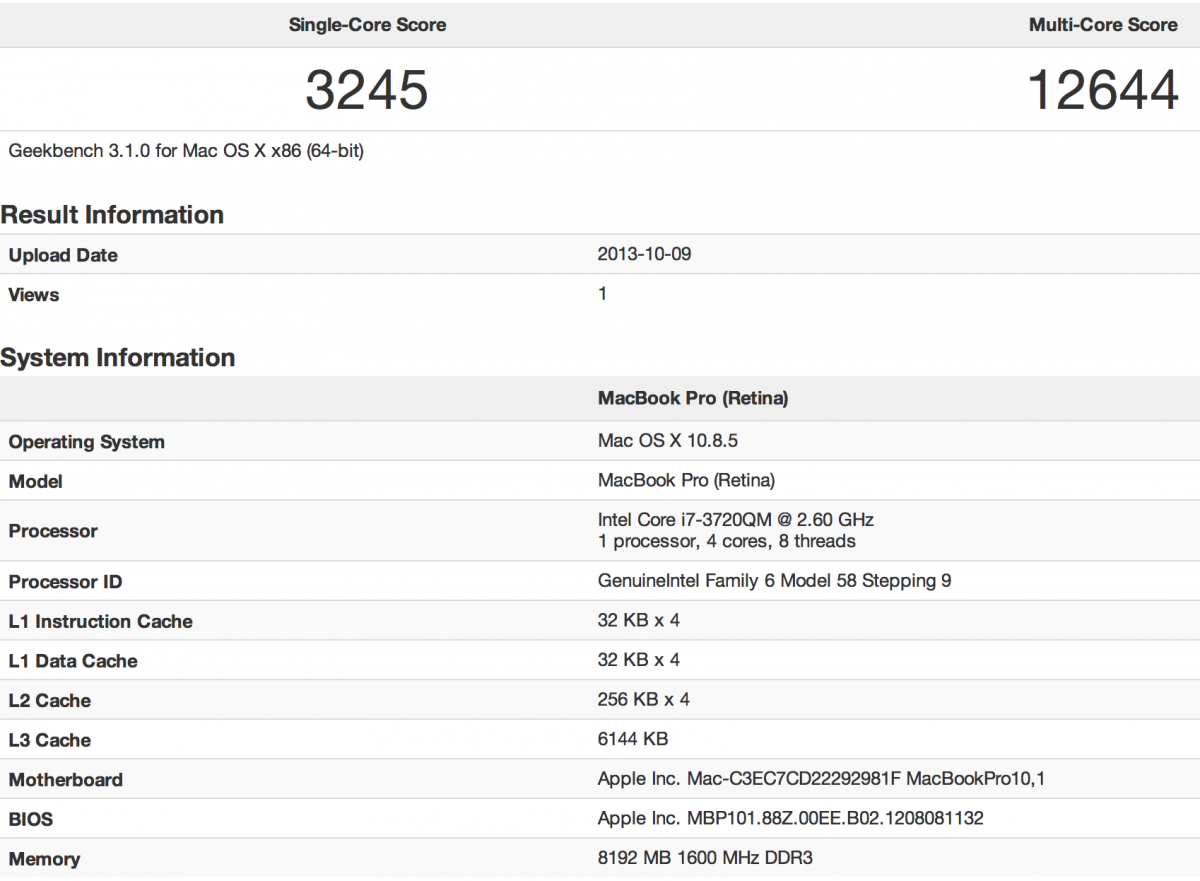This screenshot has height=881, width=1200.
Task: Click the bold "MacBook Pro (Retina)" table header
Action: (693, 398)
